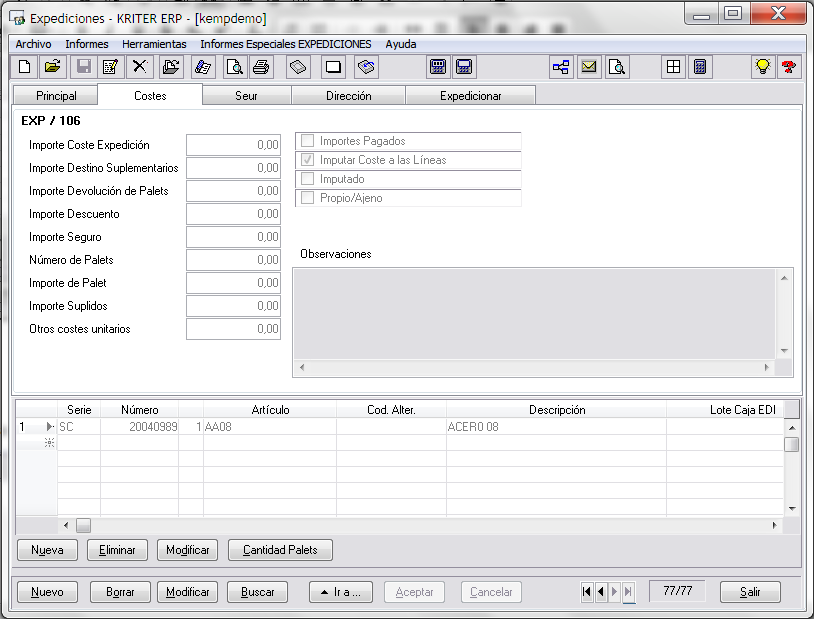Open the Ayuda menu
Image resolution: width=814 pixels, height=619 pixels.
pyautogui.click(x=401, y=44)
